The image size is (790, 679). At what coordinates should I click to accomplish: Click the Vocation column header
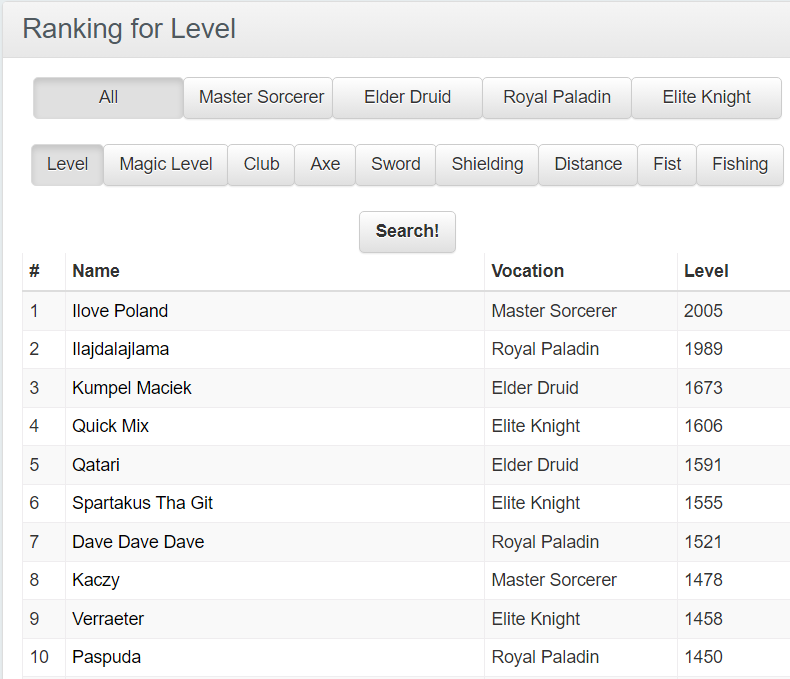[528, 271]
